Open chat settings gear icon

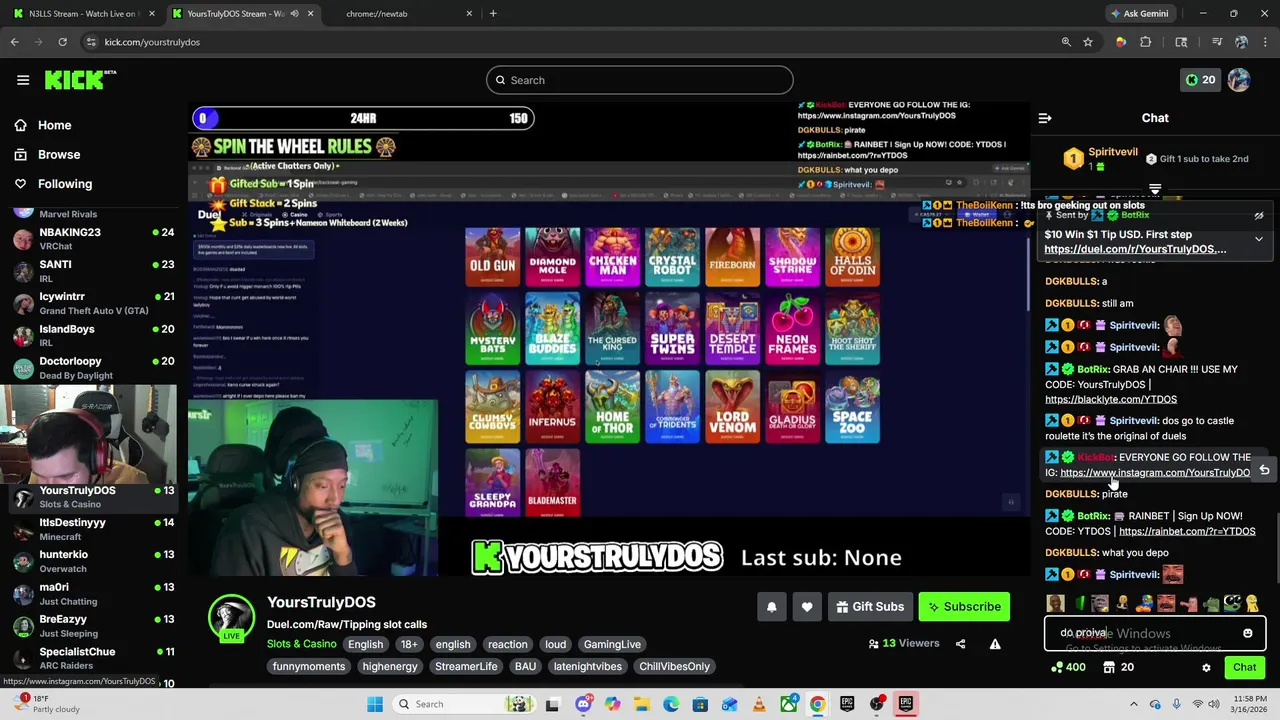point(1206,668)
